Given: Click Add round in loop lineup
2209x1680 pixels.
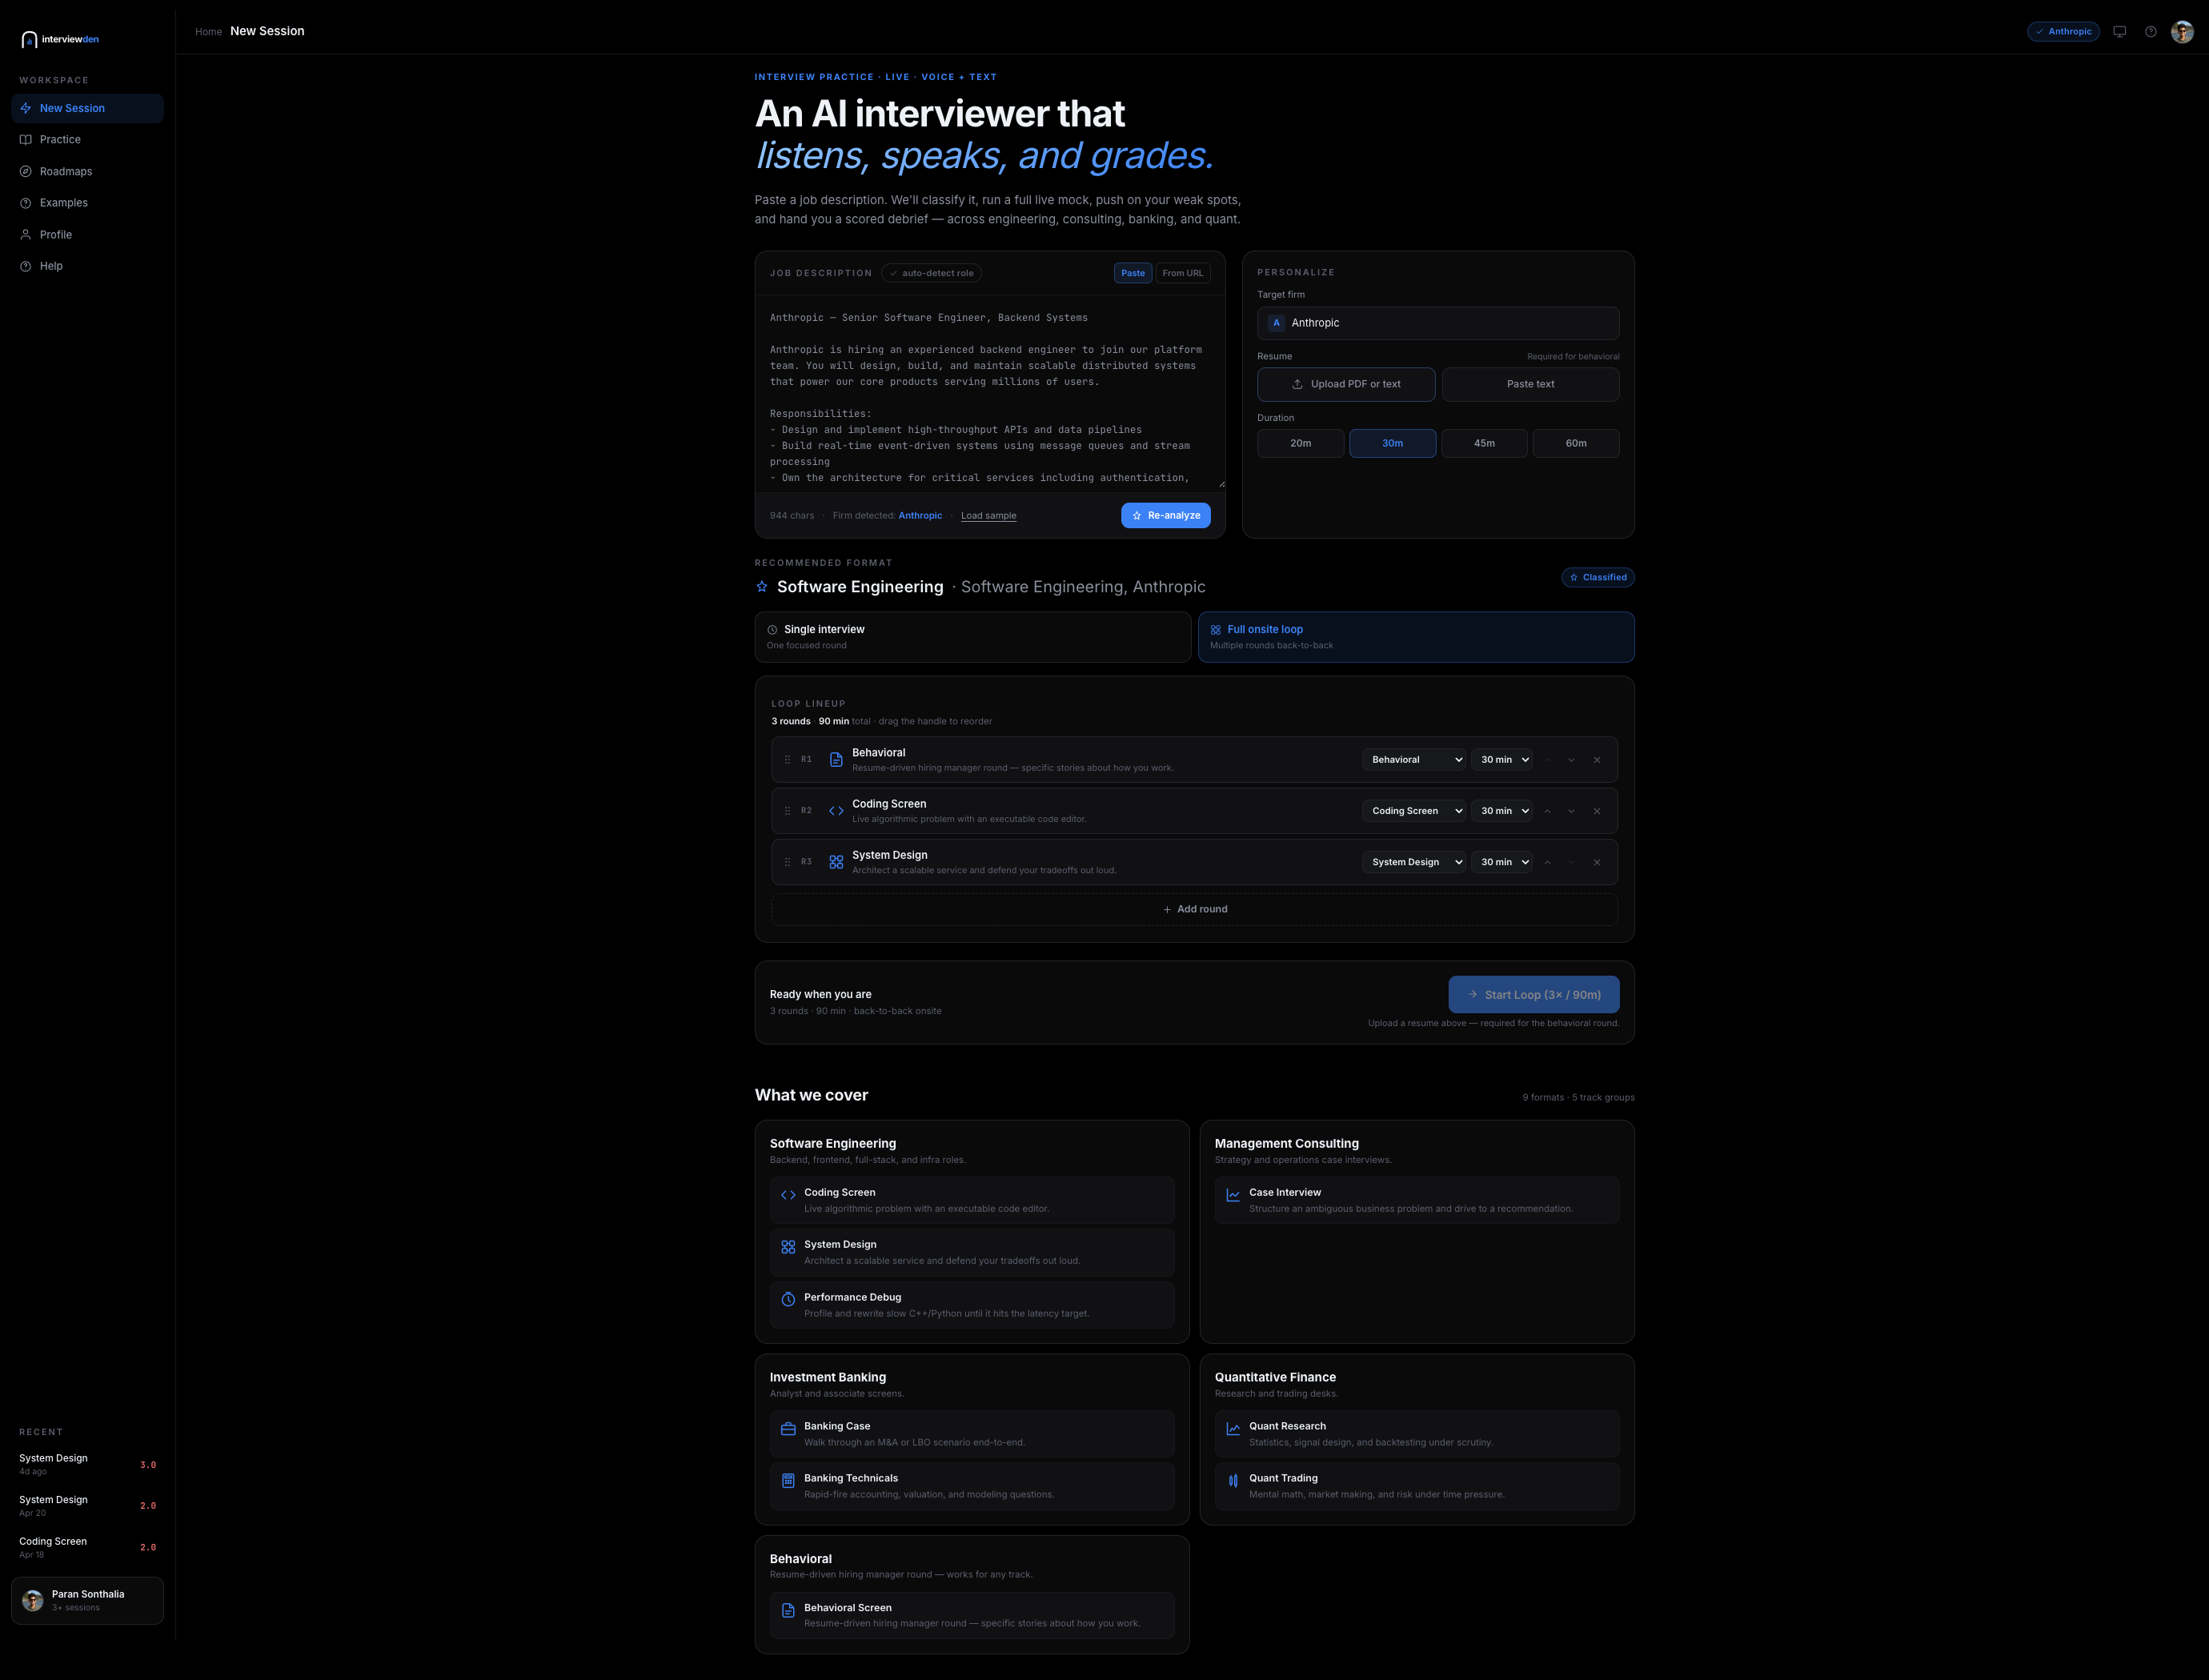Looking at the screenshot, I should pyautogui.click(x=1194, y=909).
